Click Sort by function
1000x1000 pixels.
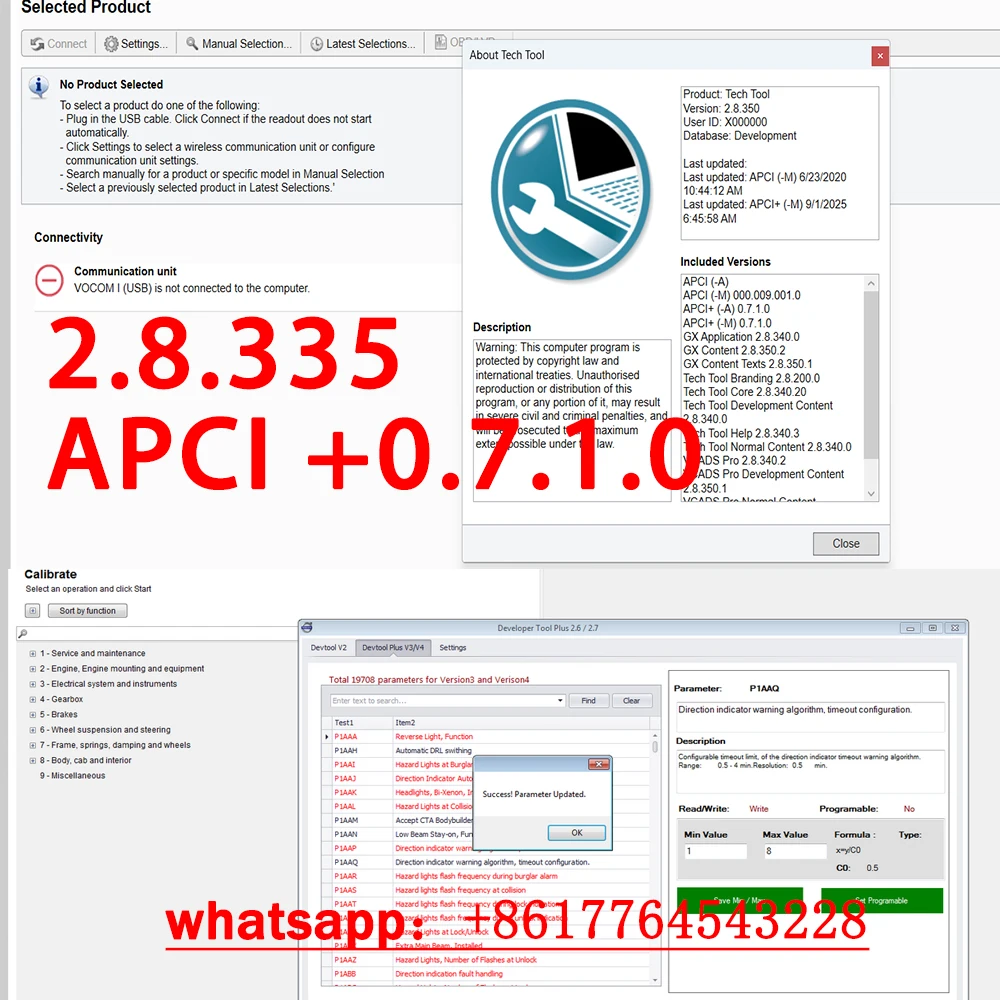coord(86,610)
